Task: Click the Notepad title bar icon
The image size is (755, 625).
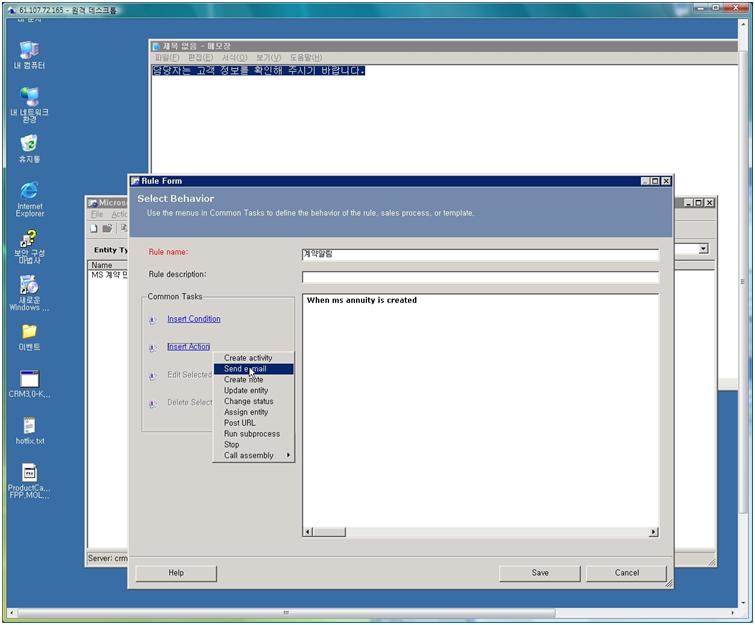Action: 156,47
